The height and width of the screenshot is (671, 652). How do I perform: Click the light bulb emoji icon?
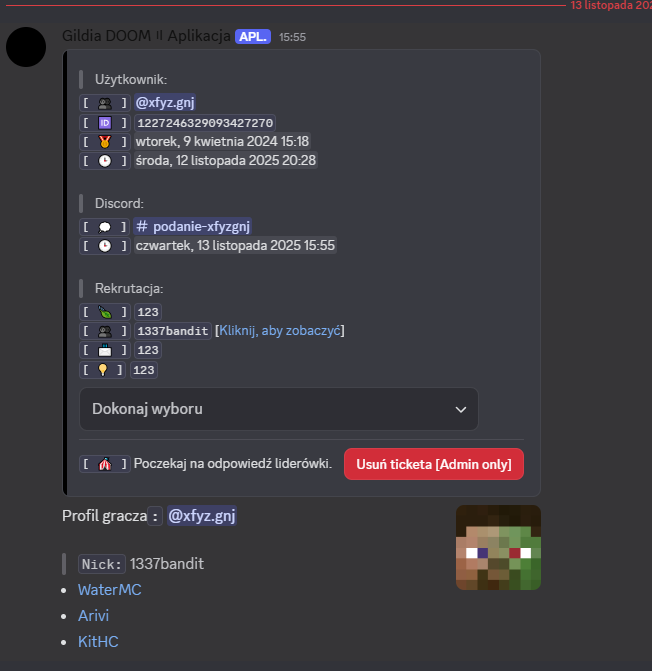(103, 370)
